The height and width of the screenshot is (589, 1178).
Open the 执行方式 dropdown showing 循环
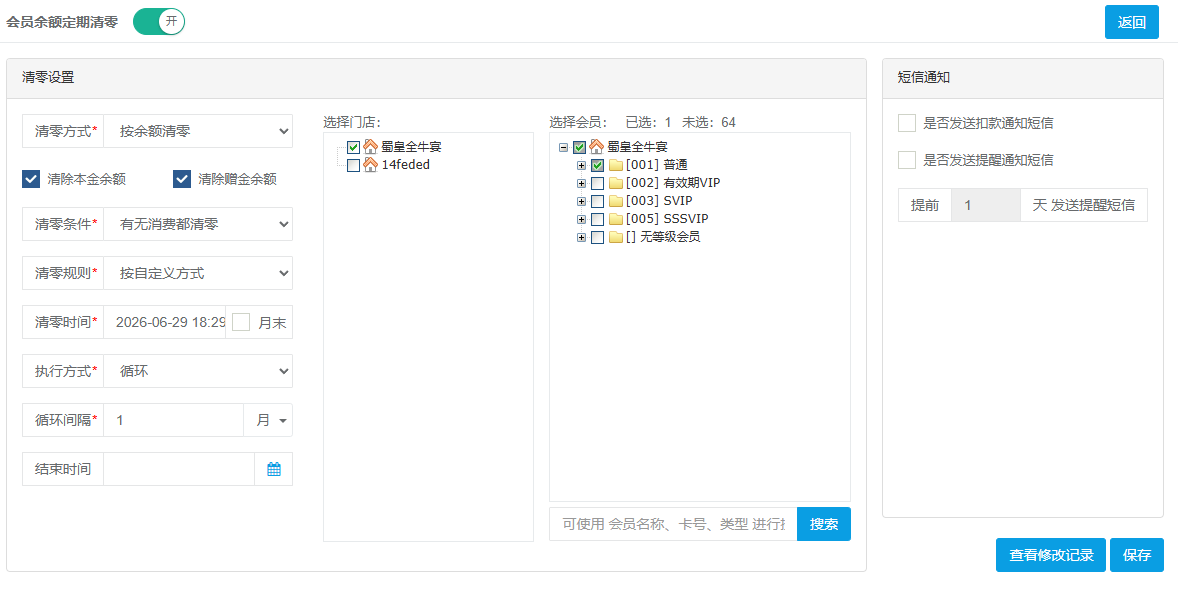coord(198,371)
